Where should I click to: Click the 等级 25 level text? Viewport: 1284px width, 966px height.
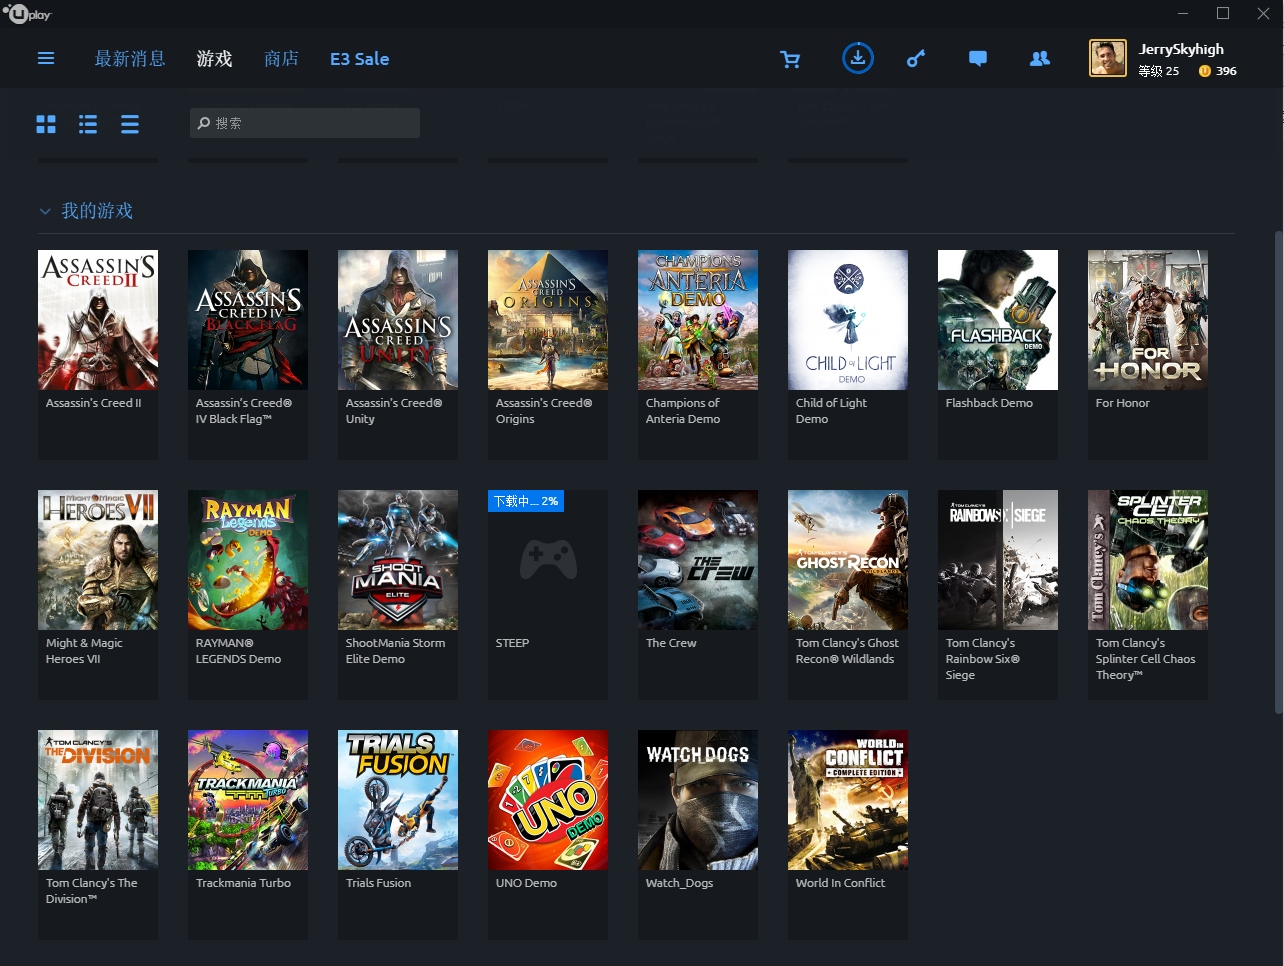(1158, 71)
